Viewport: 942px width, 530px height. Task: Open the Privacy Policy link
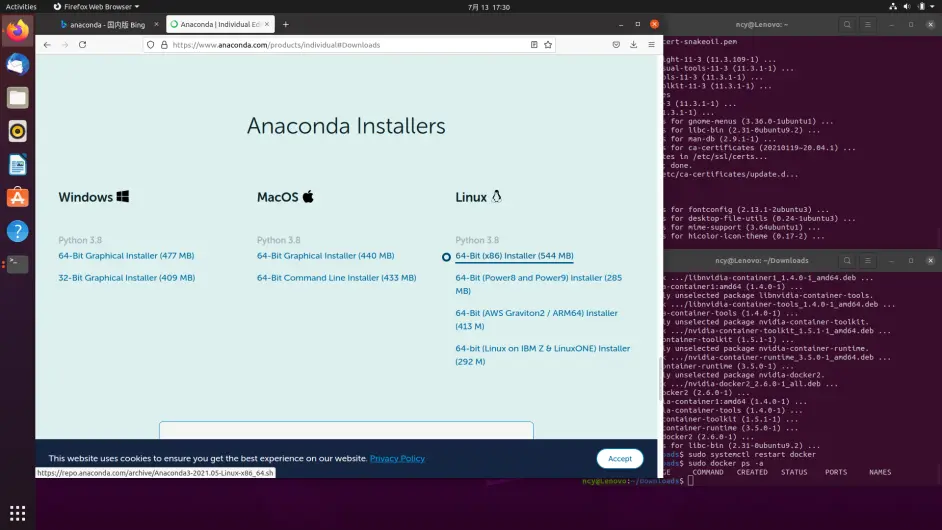click(397, 458)
